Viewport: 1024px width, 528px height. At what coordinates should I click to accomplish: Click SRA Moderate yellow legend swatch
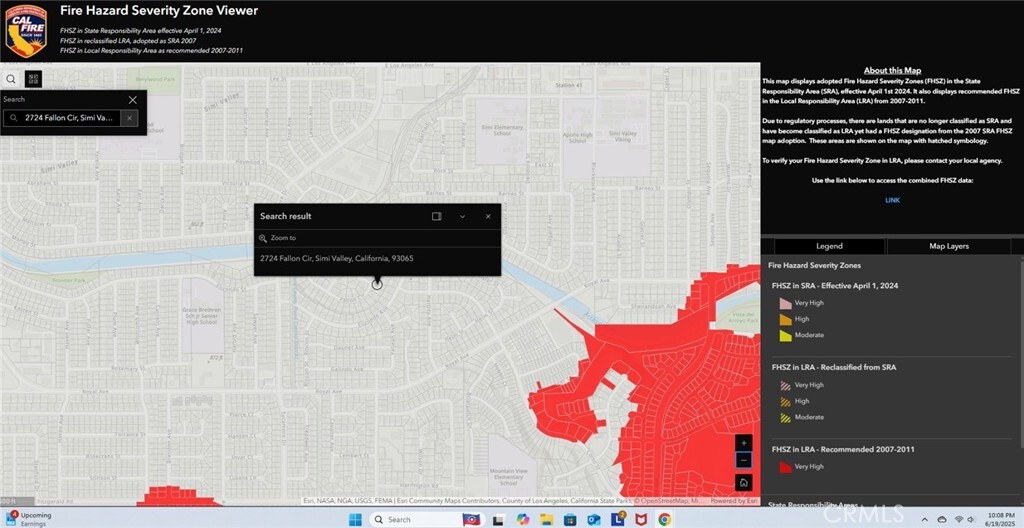(786, 335)
